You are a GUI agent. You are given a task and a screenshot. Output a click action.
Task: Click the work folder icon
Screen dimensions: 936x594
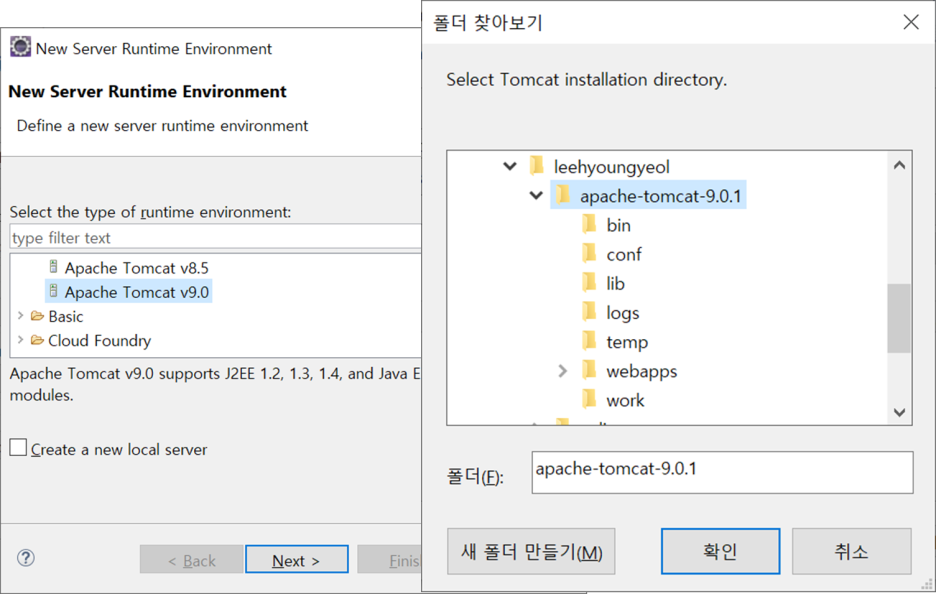pos(590,399)
